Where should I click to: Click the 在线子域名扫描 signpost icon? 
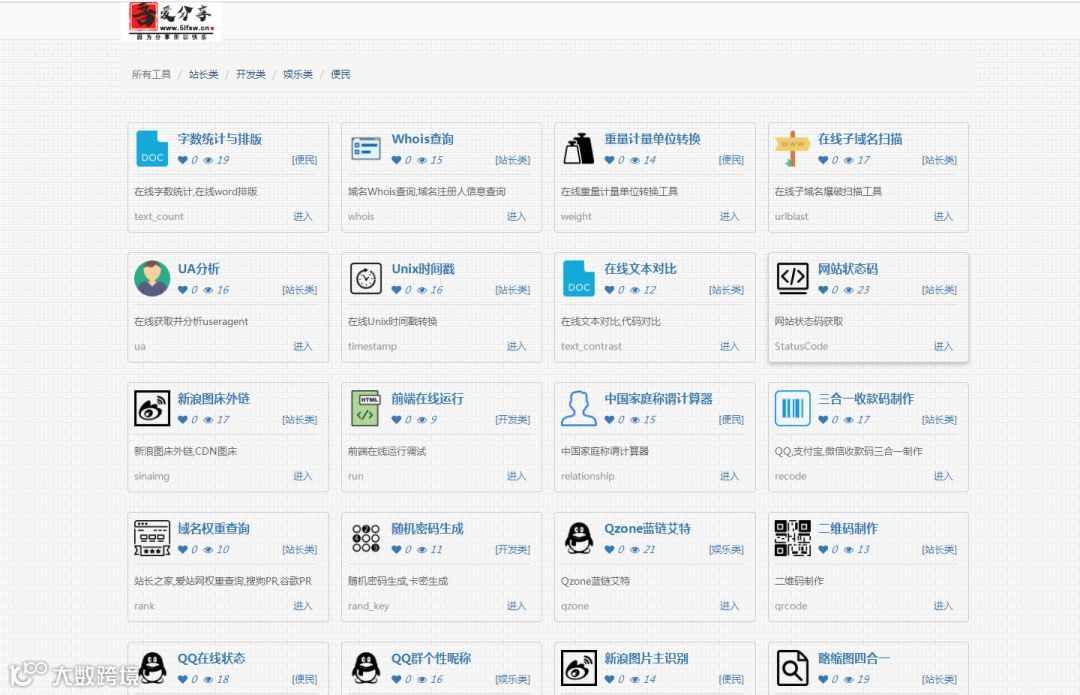point(792,149)
